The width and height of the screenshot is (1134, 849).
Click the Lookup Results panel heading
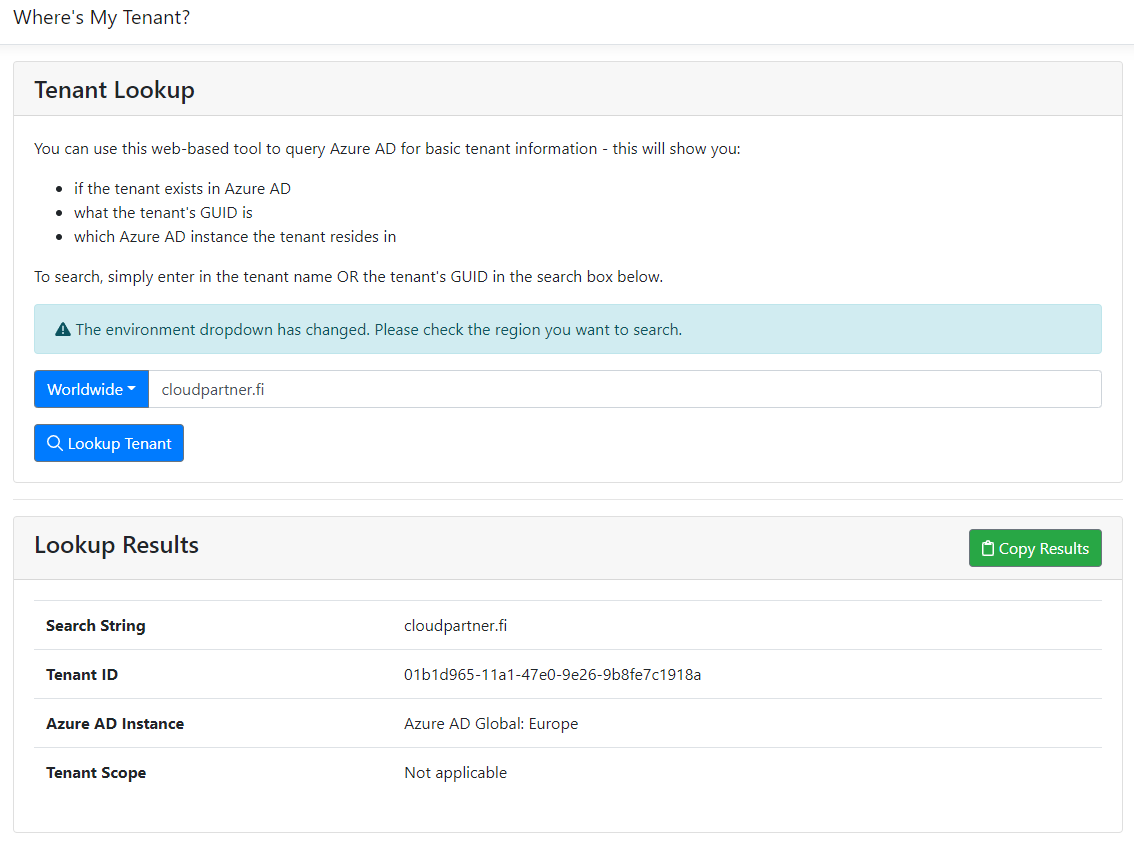[x=116, y=545]
